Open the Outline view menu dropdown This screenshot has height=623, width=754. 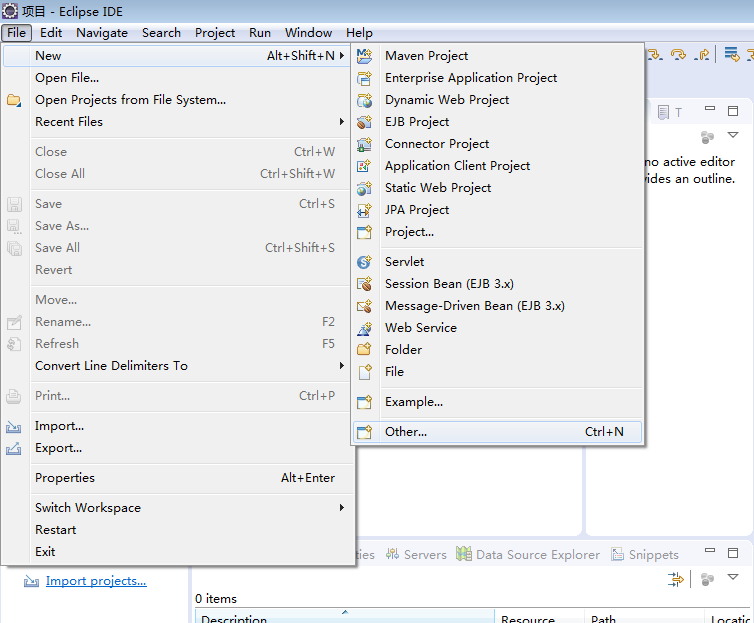pyautogui.click(x=733, y=135)
